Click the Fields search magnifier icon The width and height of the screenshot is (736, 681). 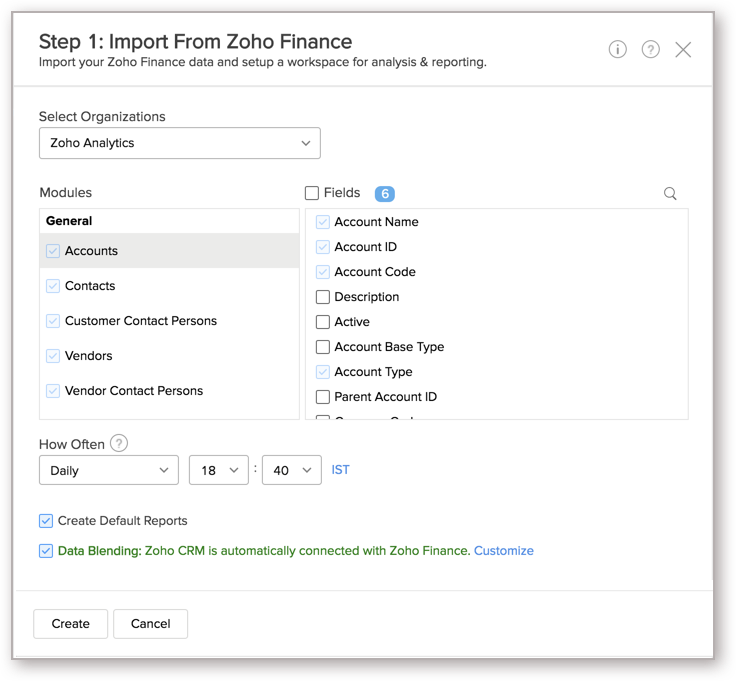[x=670, y=193]
